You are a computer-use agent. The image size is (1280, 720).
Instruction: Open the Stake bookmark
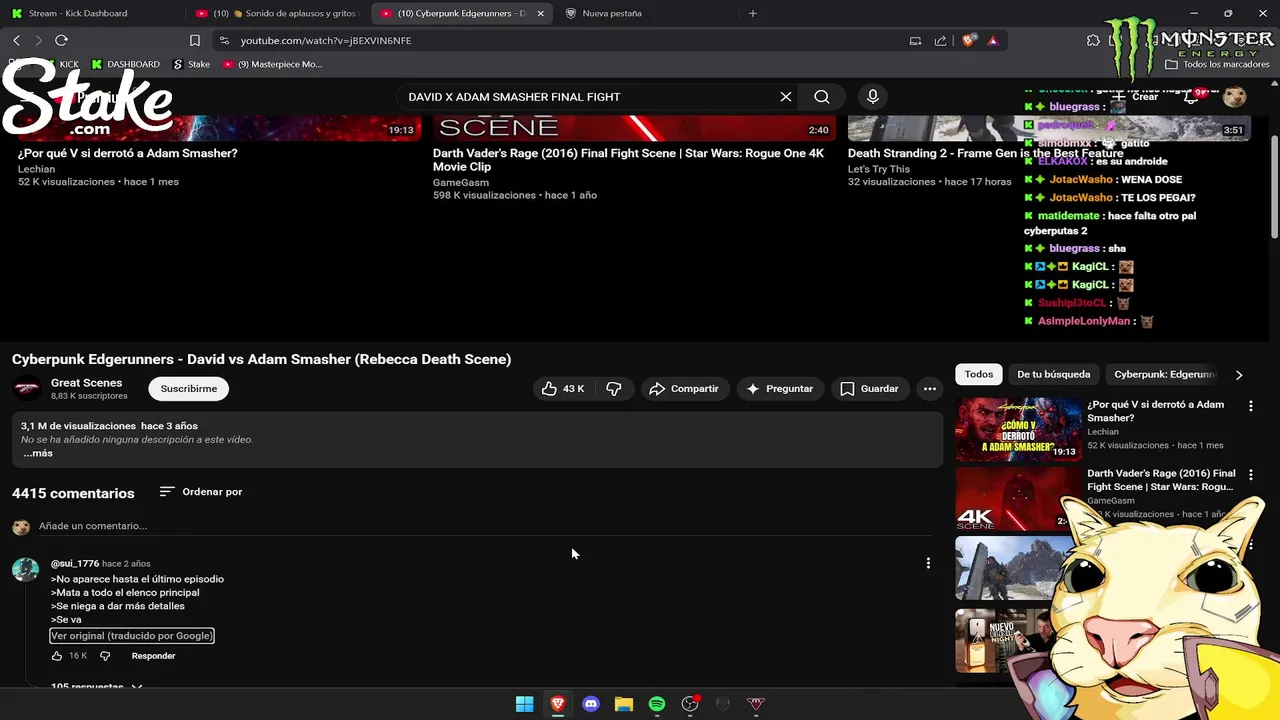click(x=192, y=64)
